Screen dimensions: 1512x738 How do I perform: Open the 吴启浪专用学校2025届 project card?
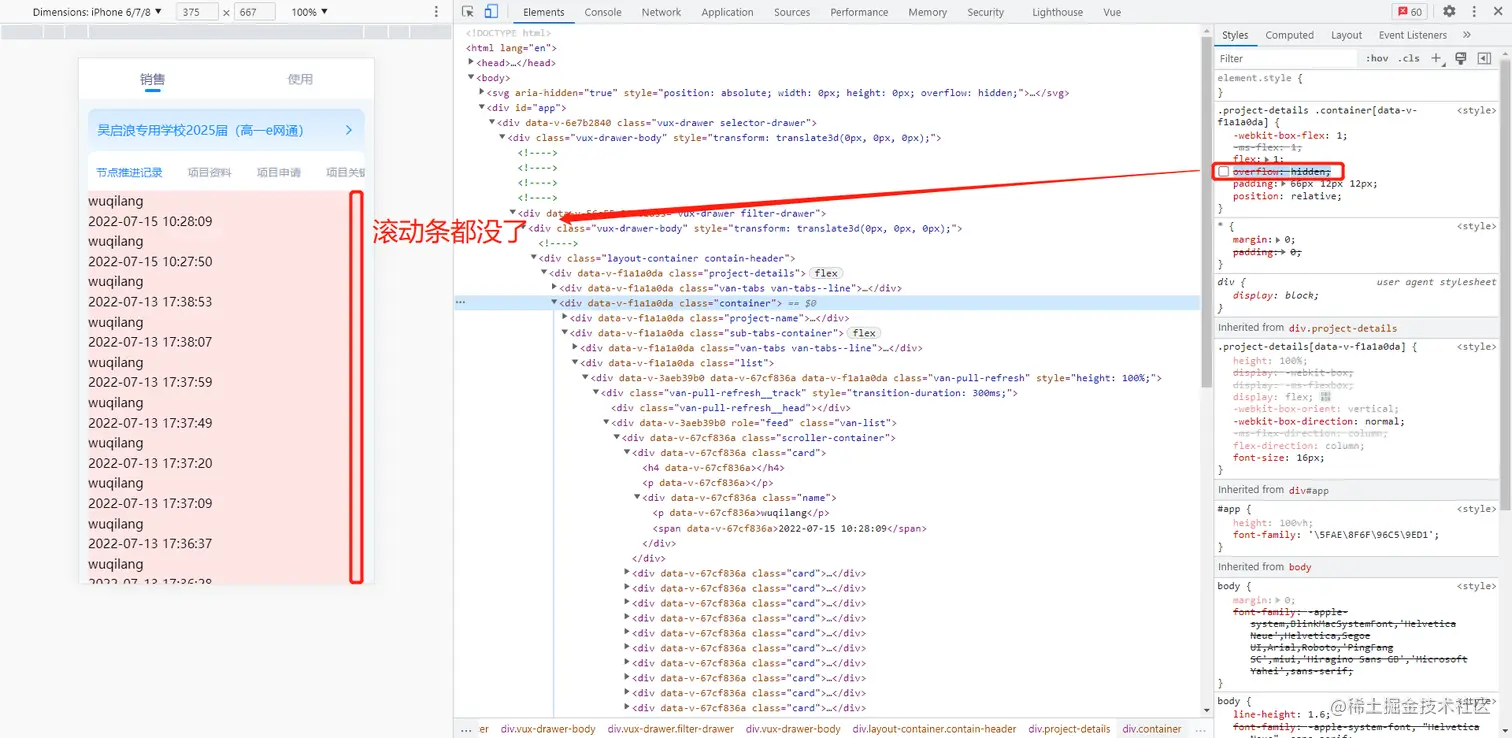coord(226,130)
